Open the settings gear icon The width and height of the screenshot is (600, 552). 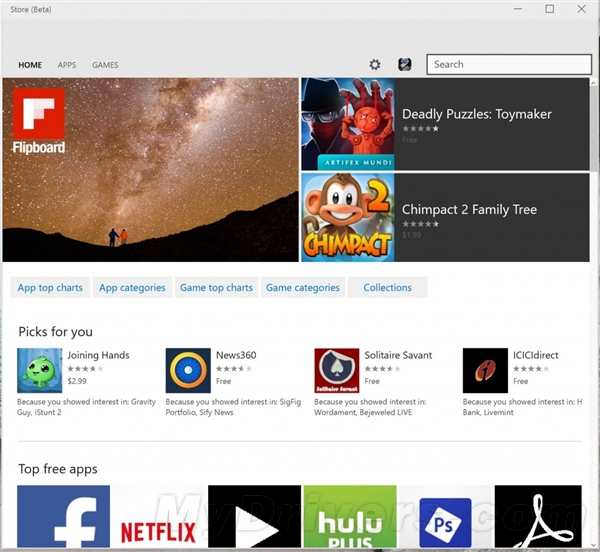375,65
